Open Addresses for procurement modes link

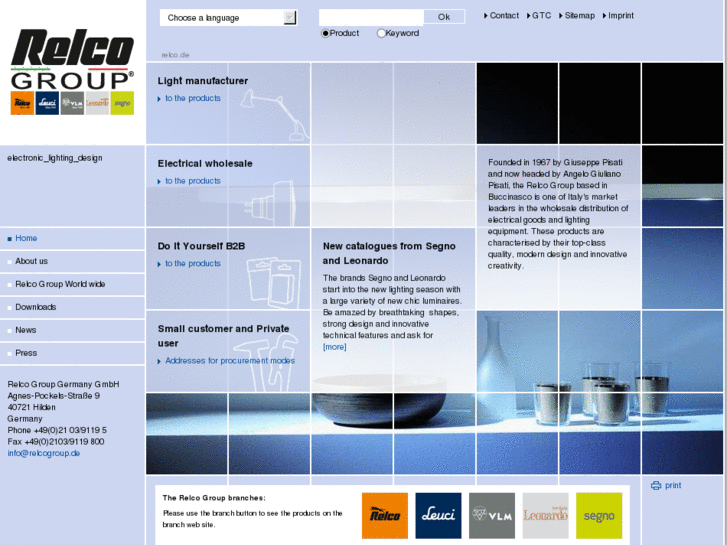click(230, 361)
